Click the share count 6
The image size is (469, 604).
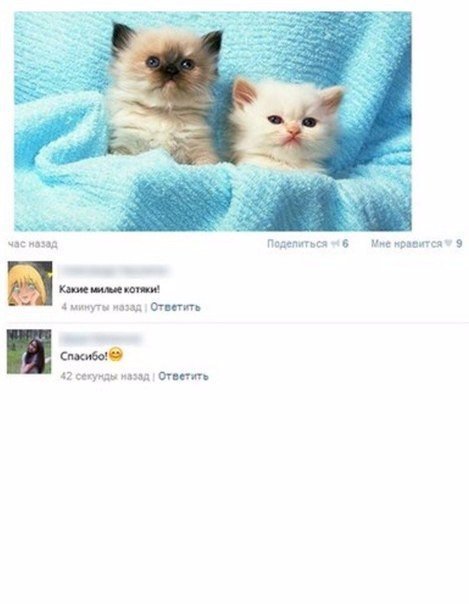click(345, 244)
